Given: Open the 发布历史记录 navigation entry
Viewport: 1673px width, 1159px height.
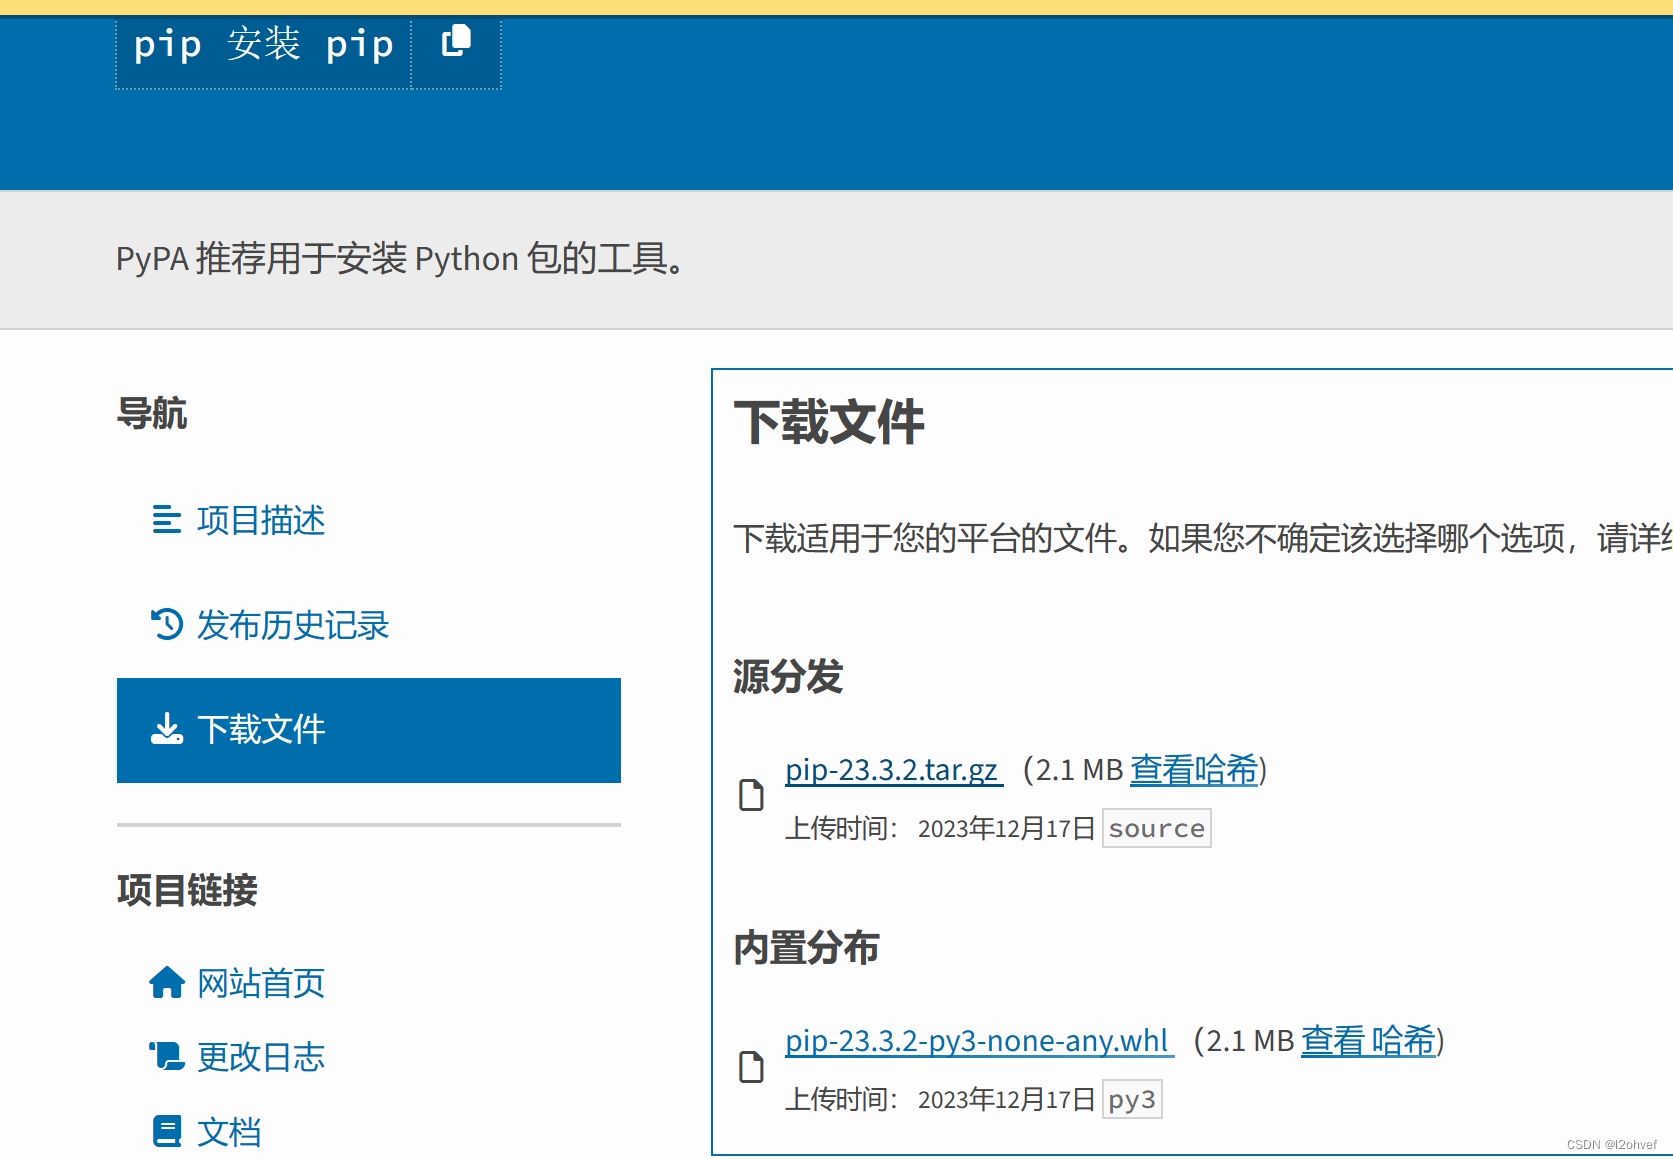Looking at the screenshot, I should tap(293, 625).
